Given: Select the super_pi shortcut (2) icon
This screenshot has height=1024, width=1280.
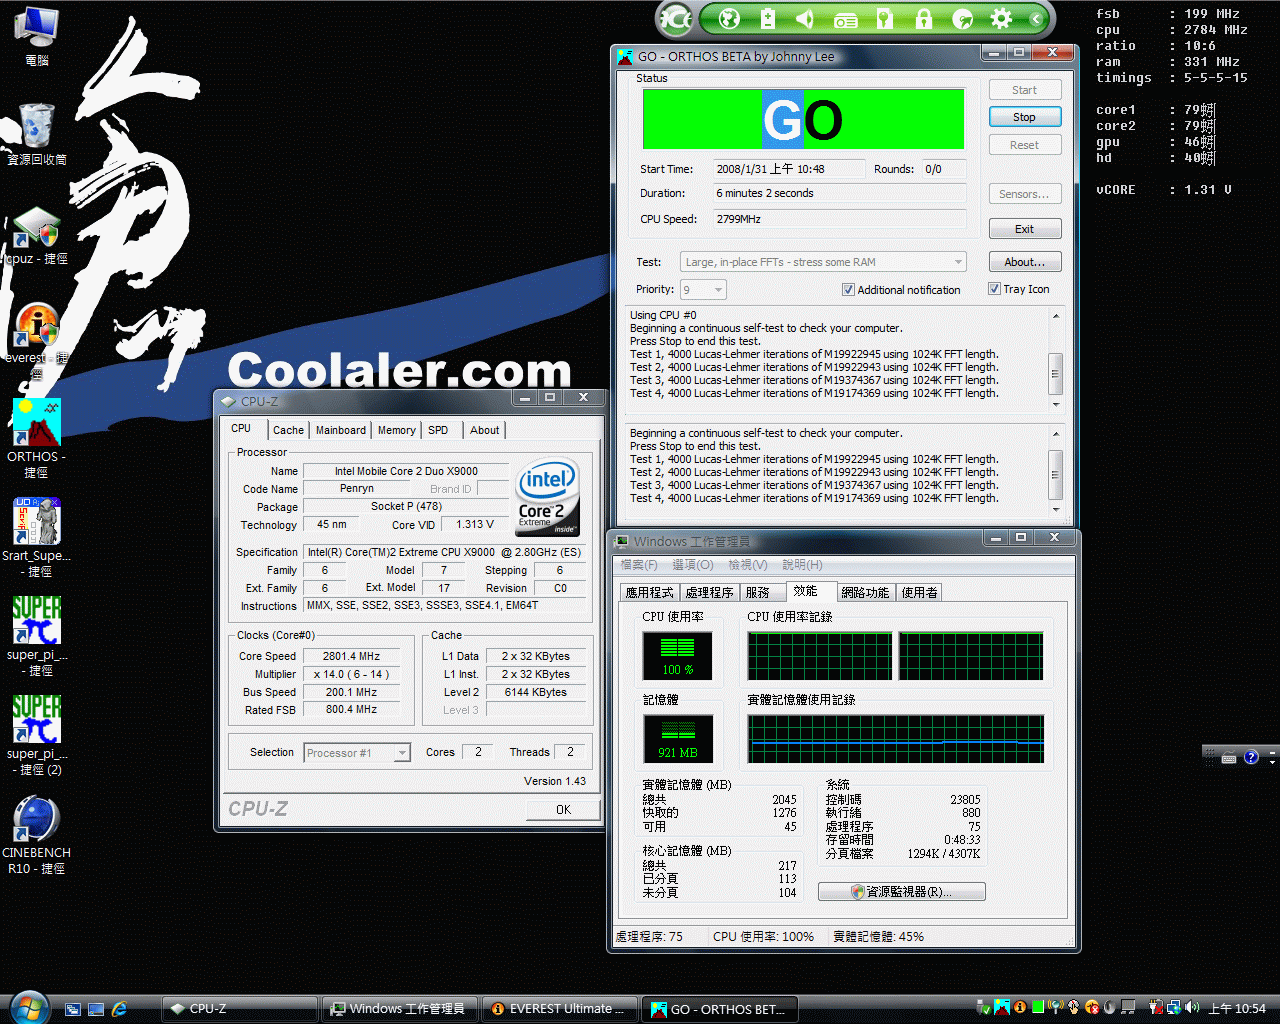Looking at the screenshot, I should [37, 735].
